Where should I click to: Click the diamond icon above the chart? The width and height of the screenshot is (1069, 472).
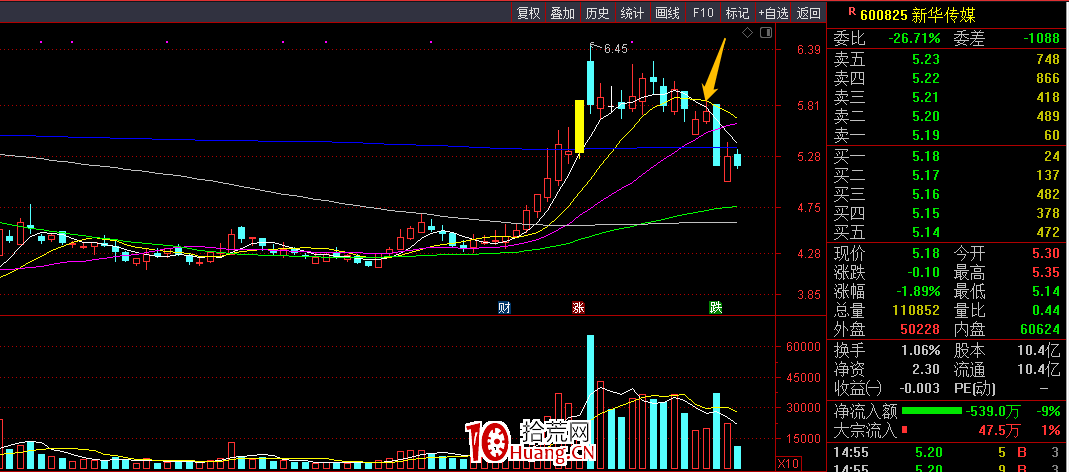(x=747, y=32)
